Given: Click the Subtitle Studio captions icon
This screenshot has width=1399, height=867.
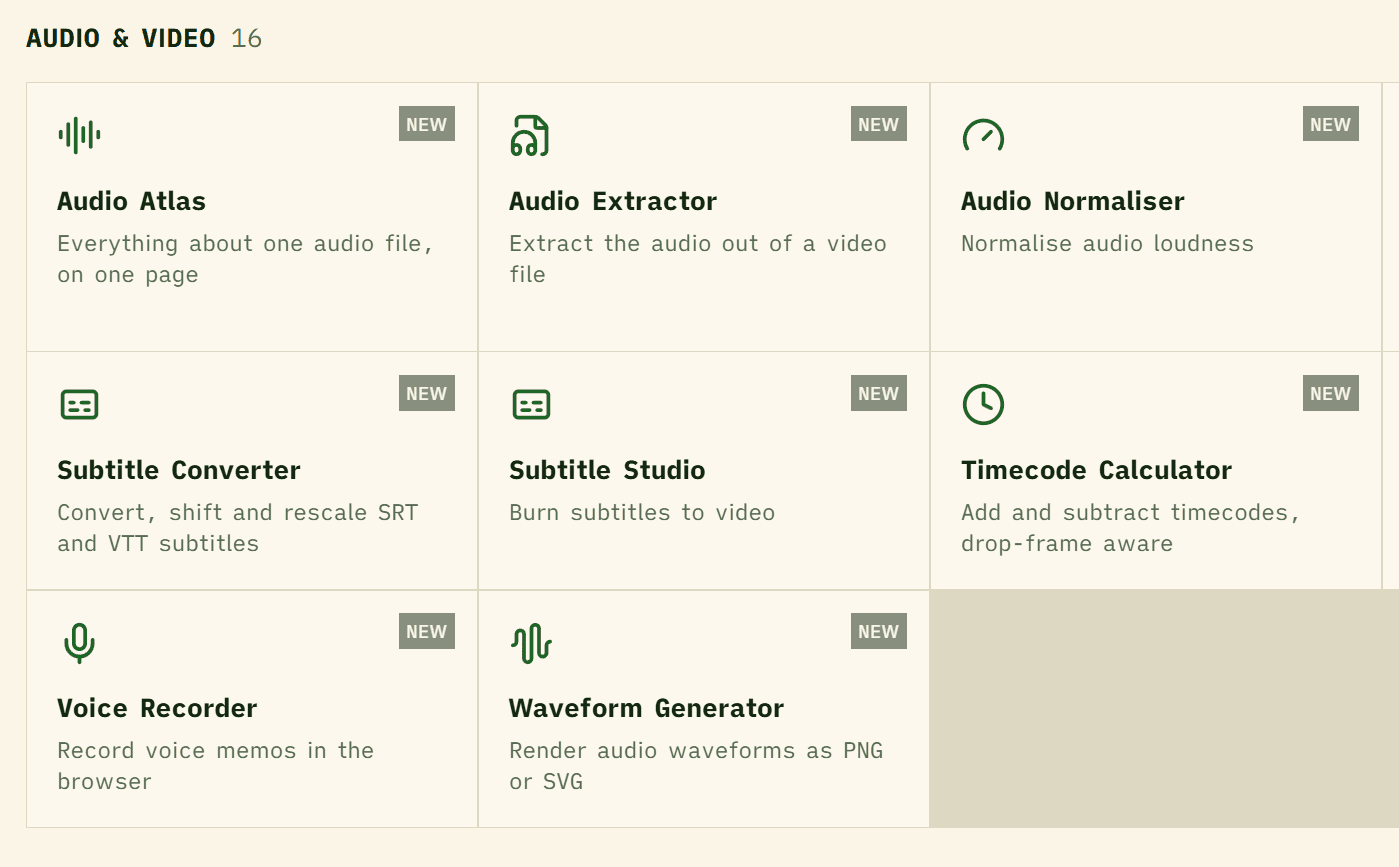Looking at the screenshot, I should [x=531, y=404].
